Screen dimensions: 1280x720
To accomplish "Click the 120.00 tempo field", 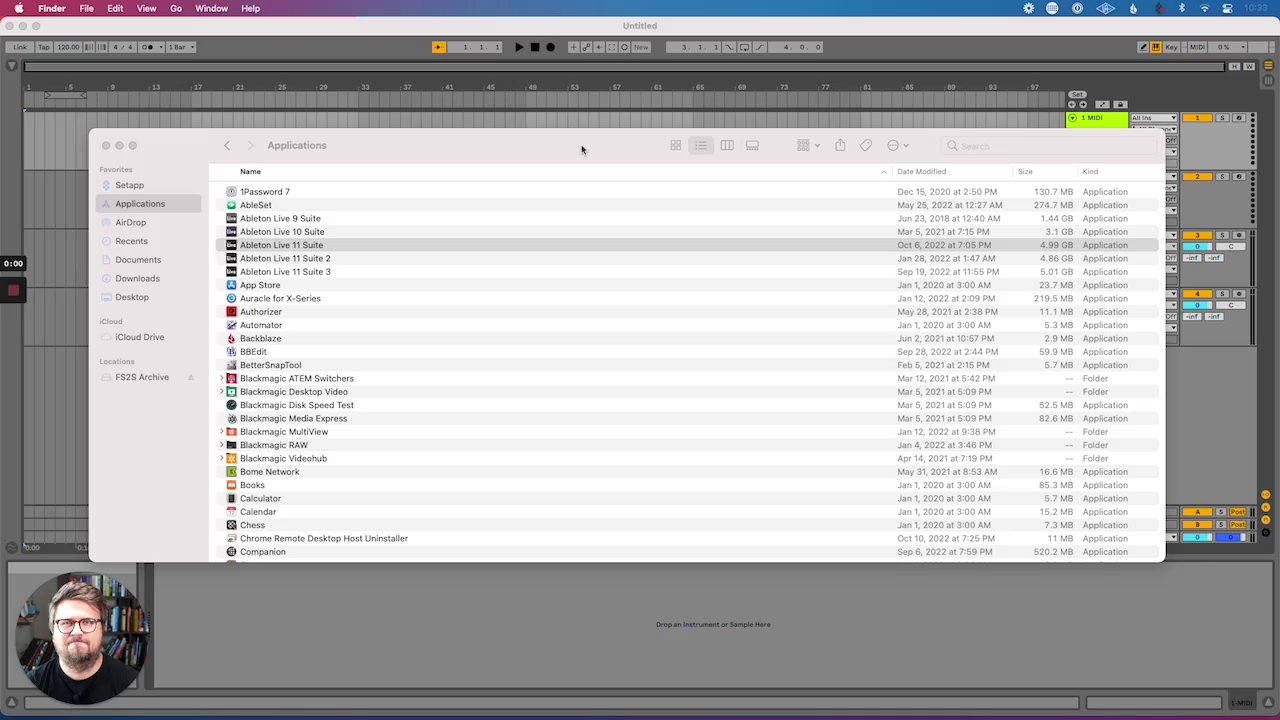I will point(68,47).
